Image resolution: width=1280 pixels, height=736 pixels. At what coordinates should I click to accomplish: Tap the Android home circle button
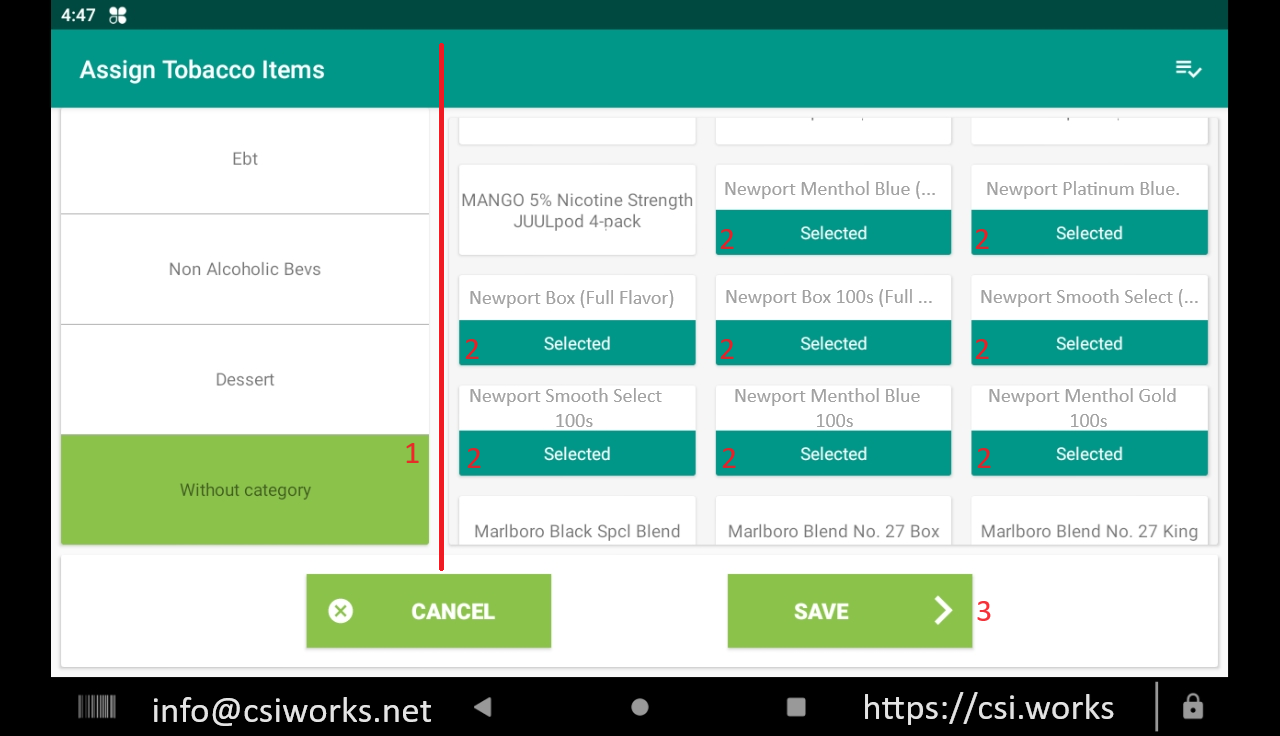click(640, 707)
